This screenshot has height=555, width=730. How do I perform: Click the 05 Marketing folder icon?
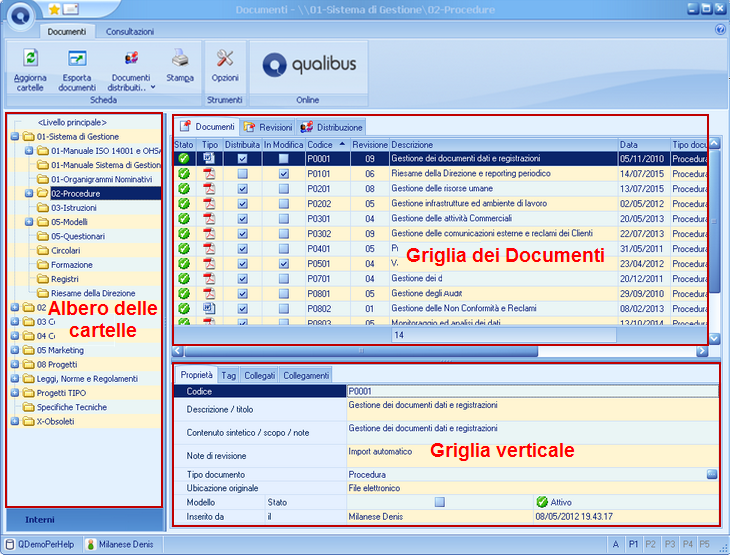tap(28, 350)
